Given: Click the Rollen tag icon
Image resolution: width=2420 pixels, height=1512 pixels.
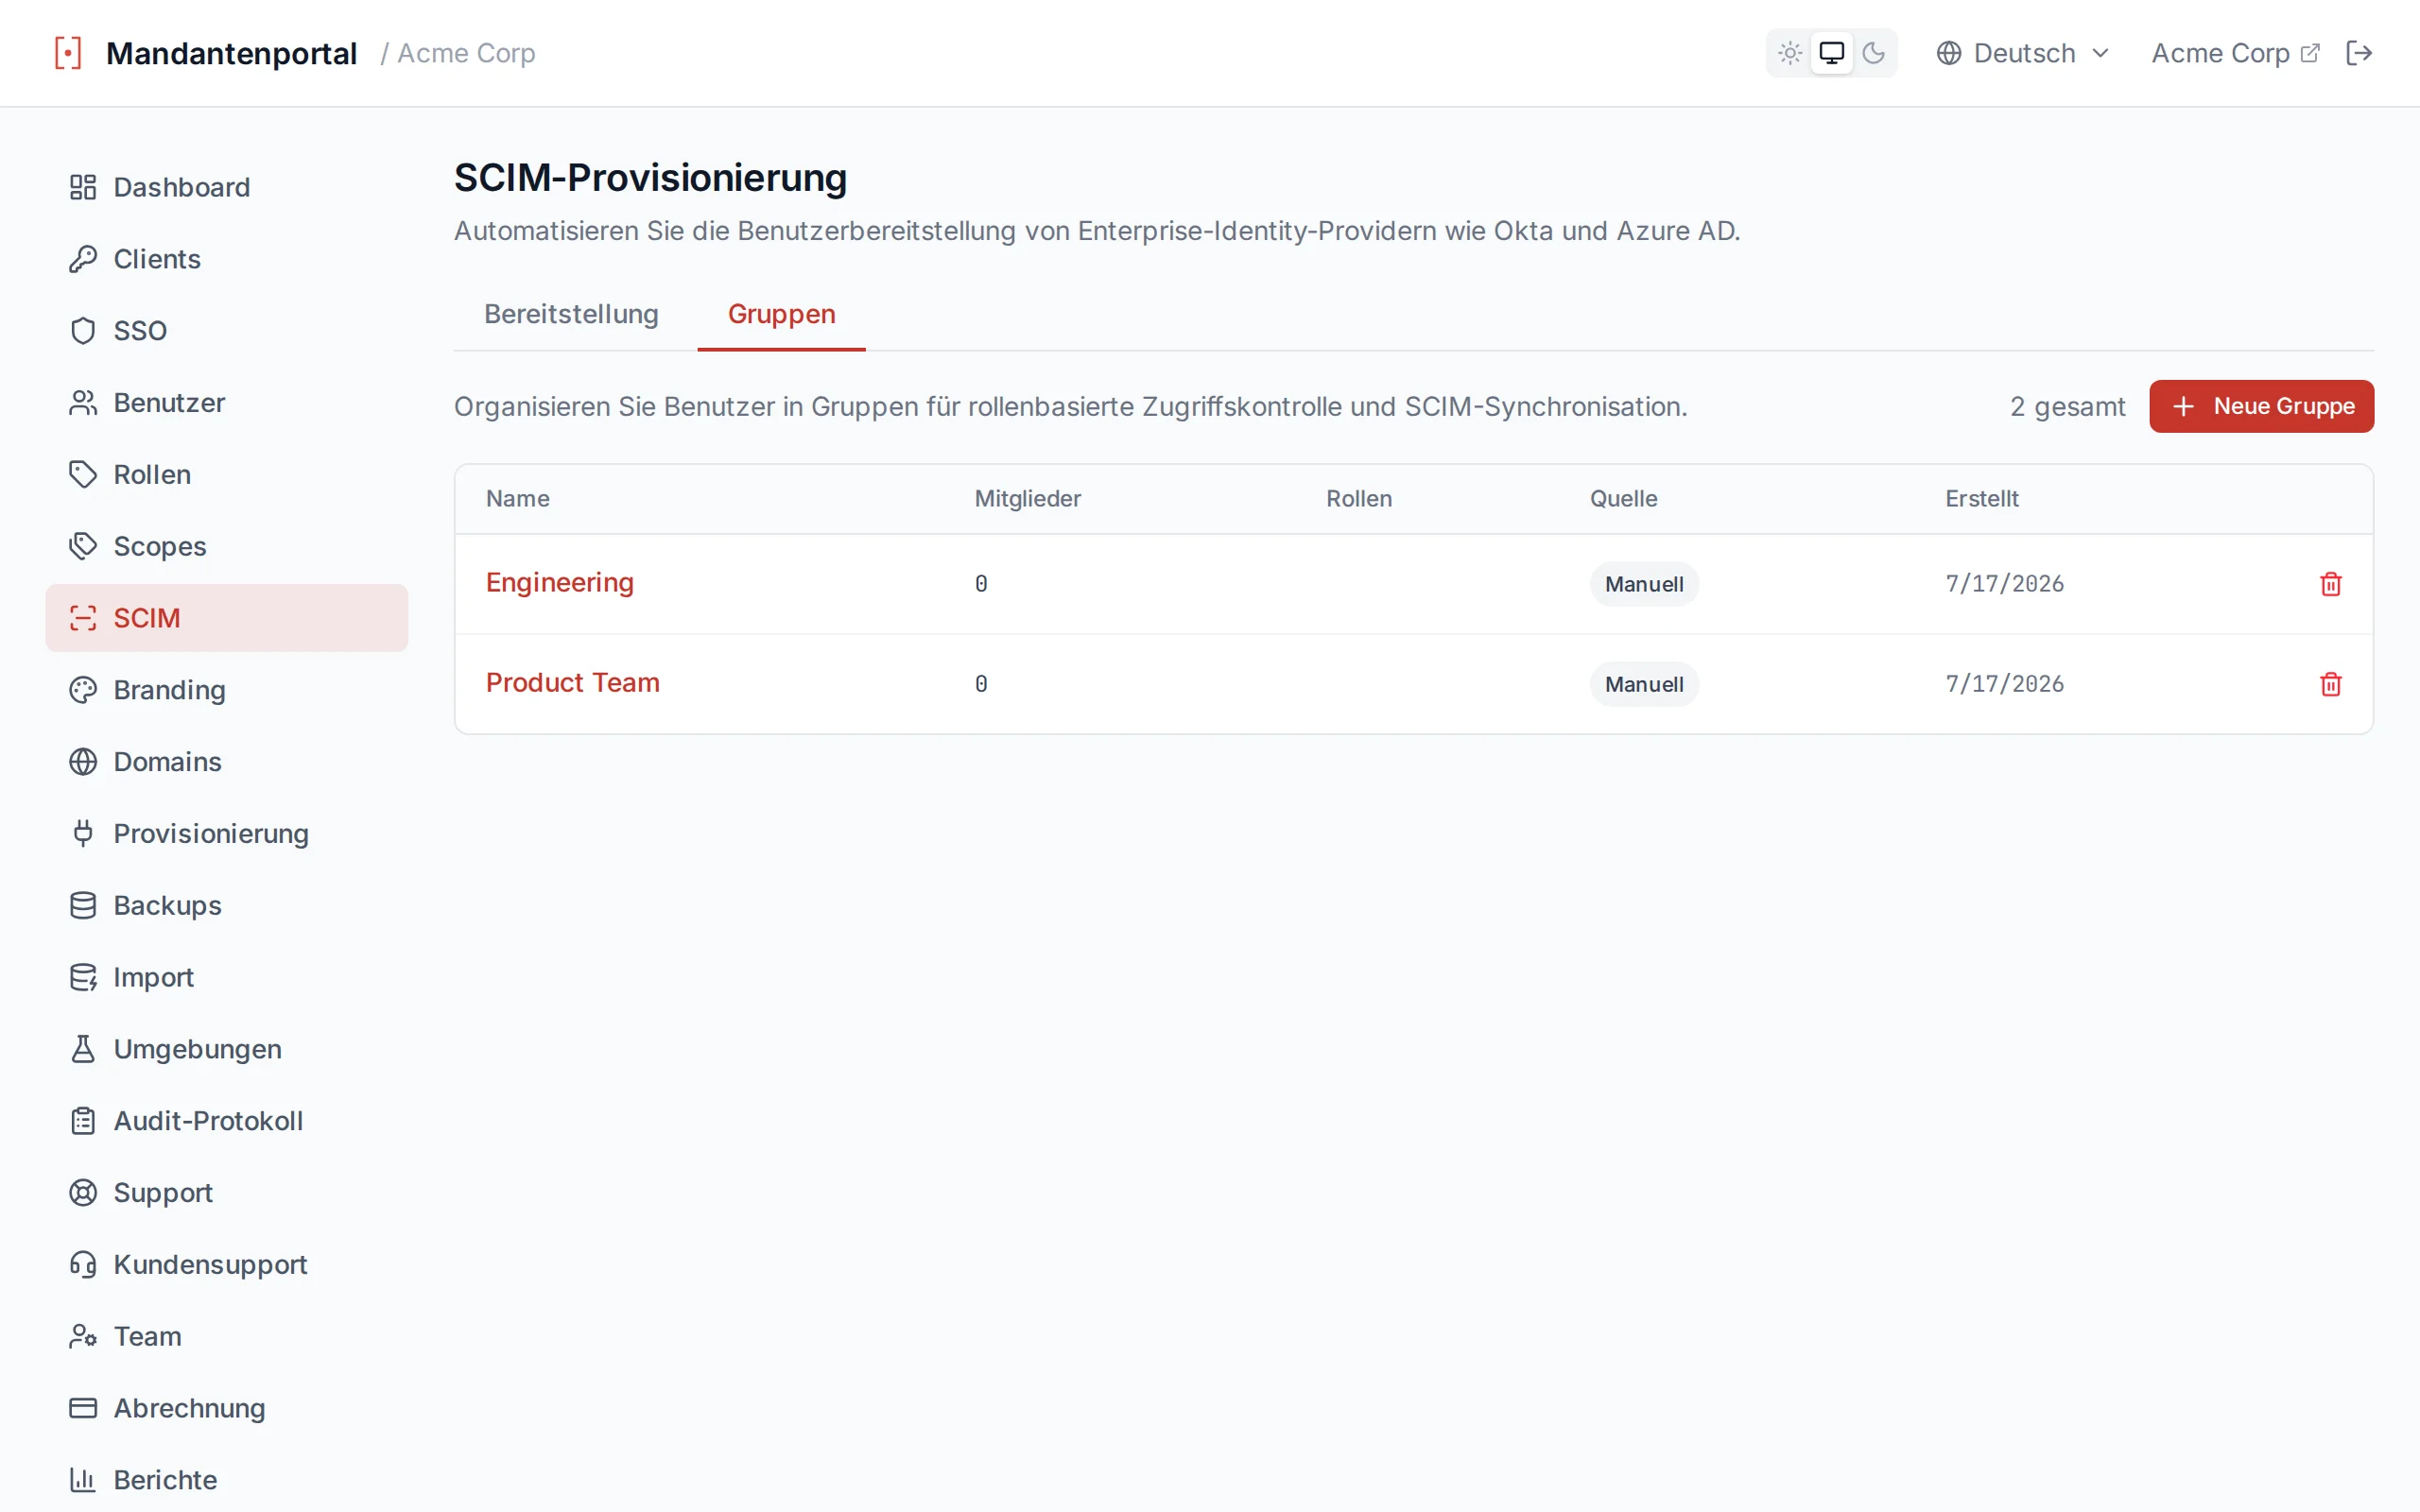Looking at the screenshot, I should click(x=83, y=475).
